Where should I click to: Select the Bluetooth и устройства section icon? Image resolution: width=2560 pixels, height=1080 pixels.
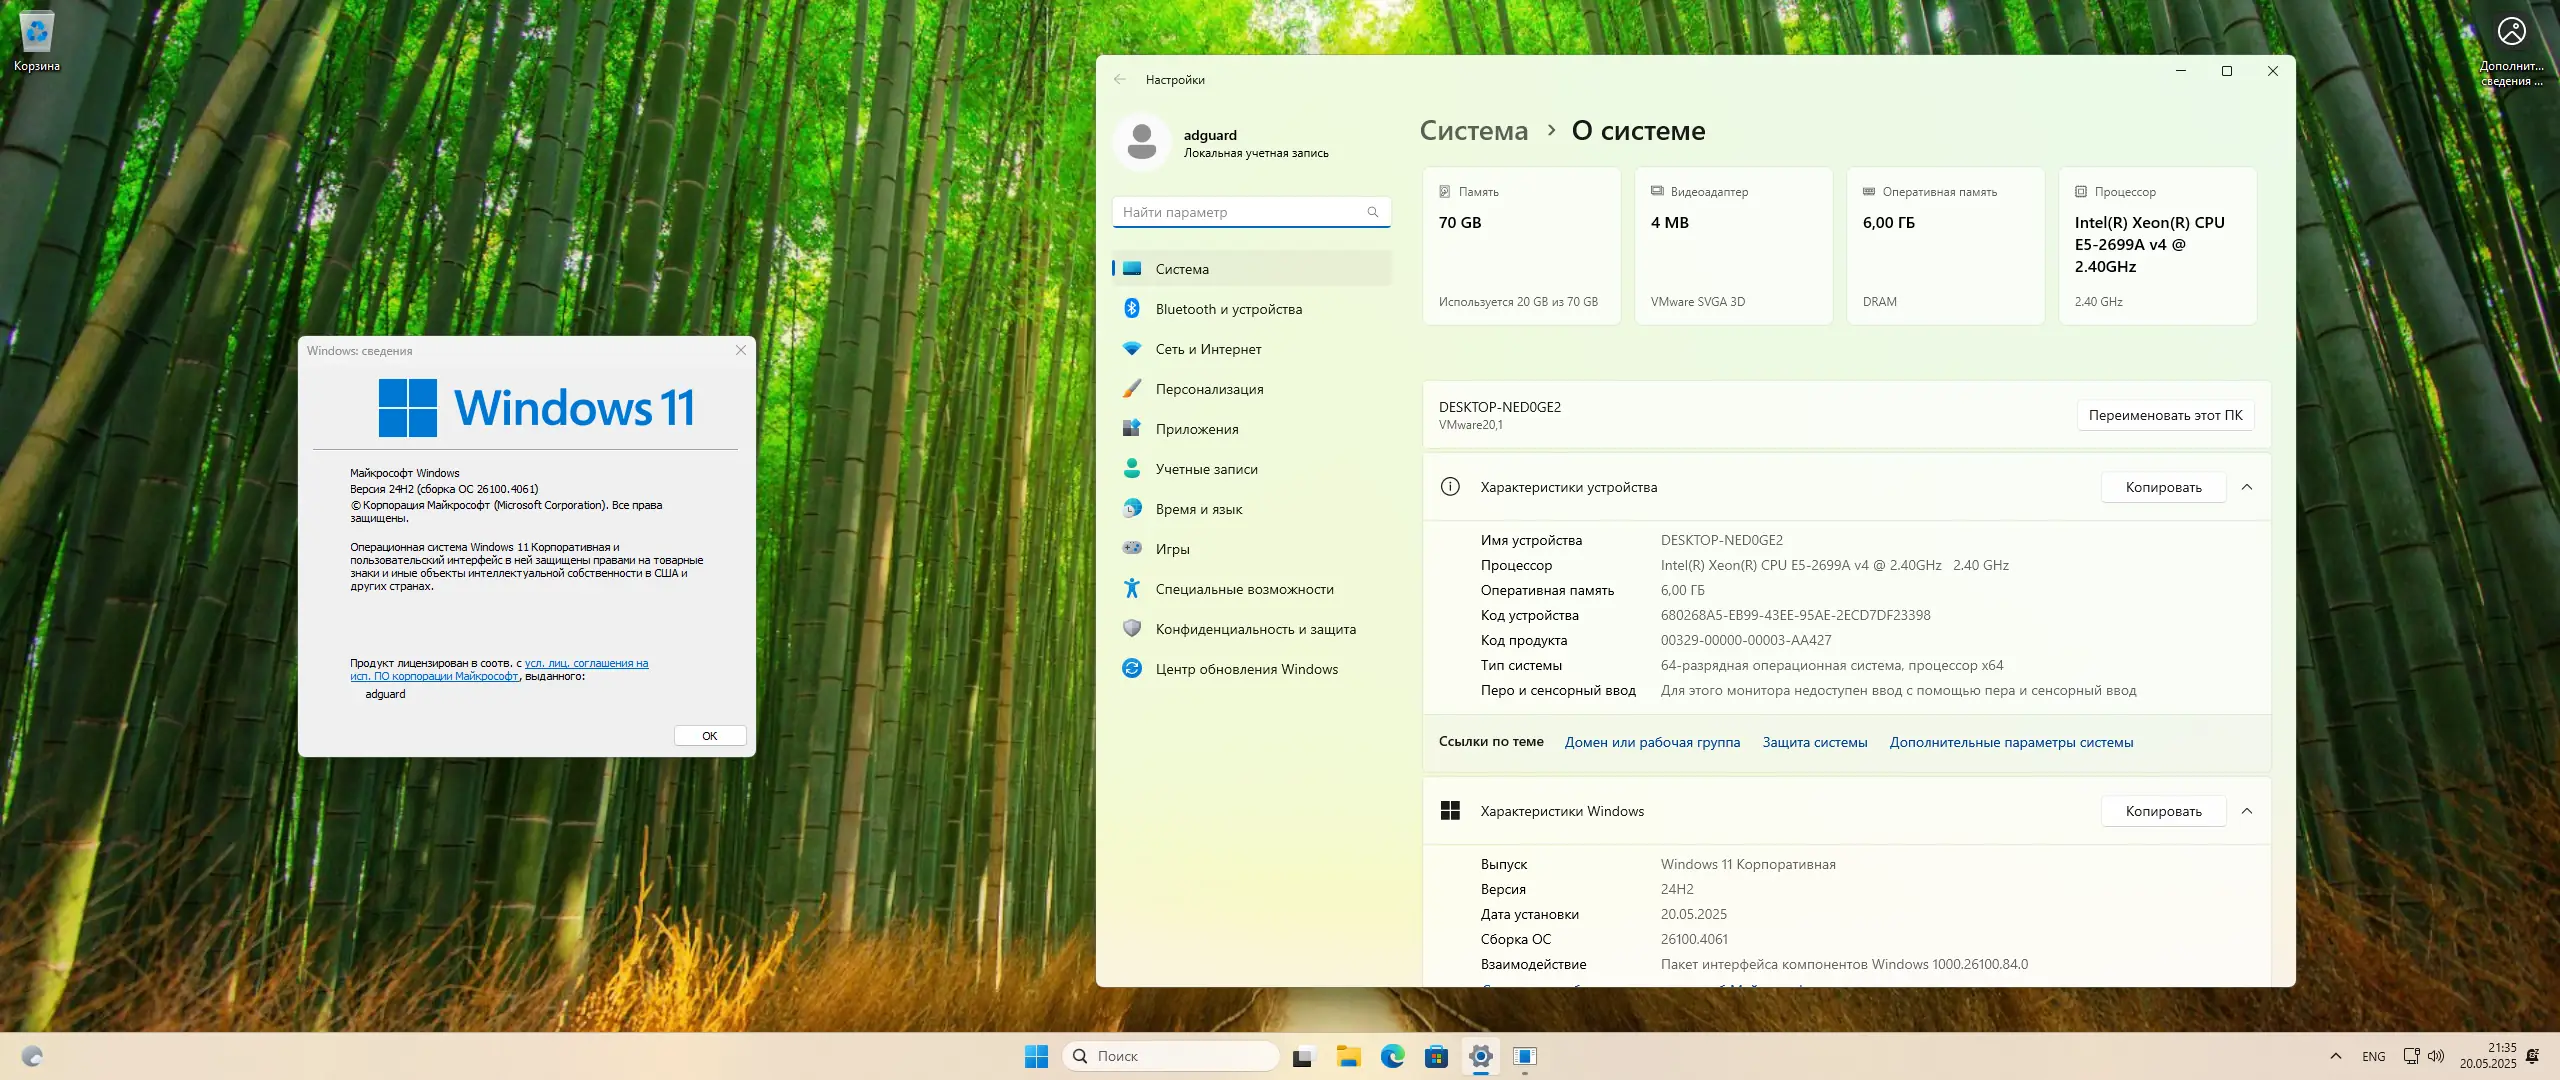pos(1132,308)
